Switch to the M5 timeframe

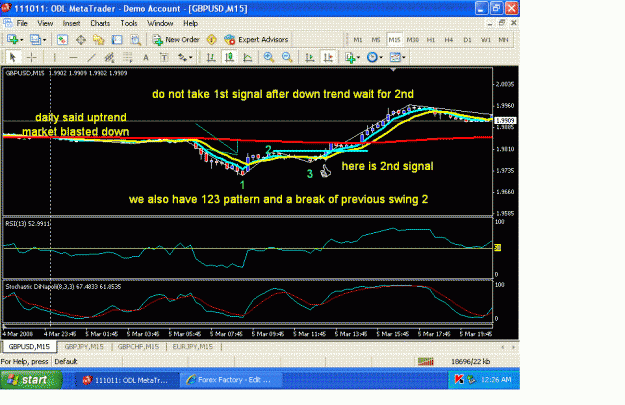click(x=375, y=40)
